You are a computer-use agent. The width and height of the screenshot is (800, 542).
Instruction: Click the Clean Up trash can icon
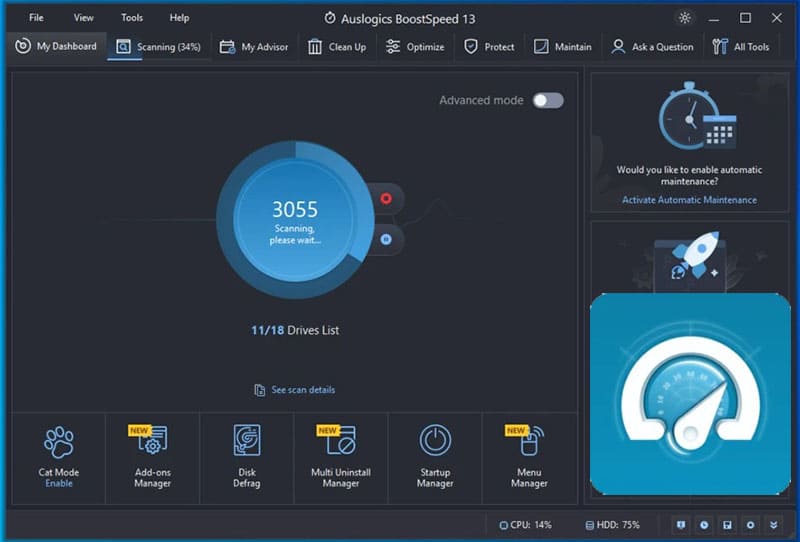click(315, 47)
